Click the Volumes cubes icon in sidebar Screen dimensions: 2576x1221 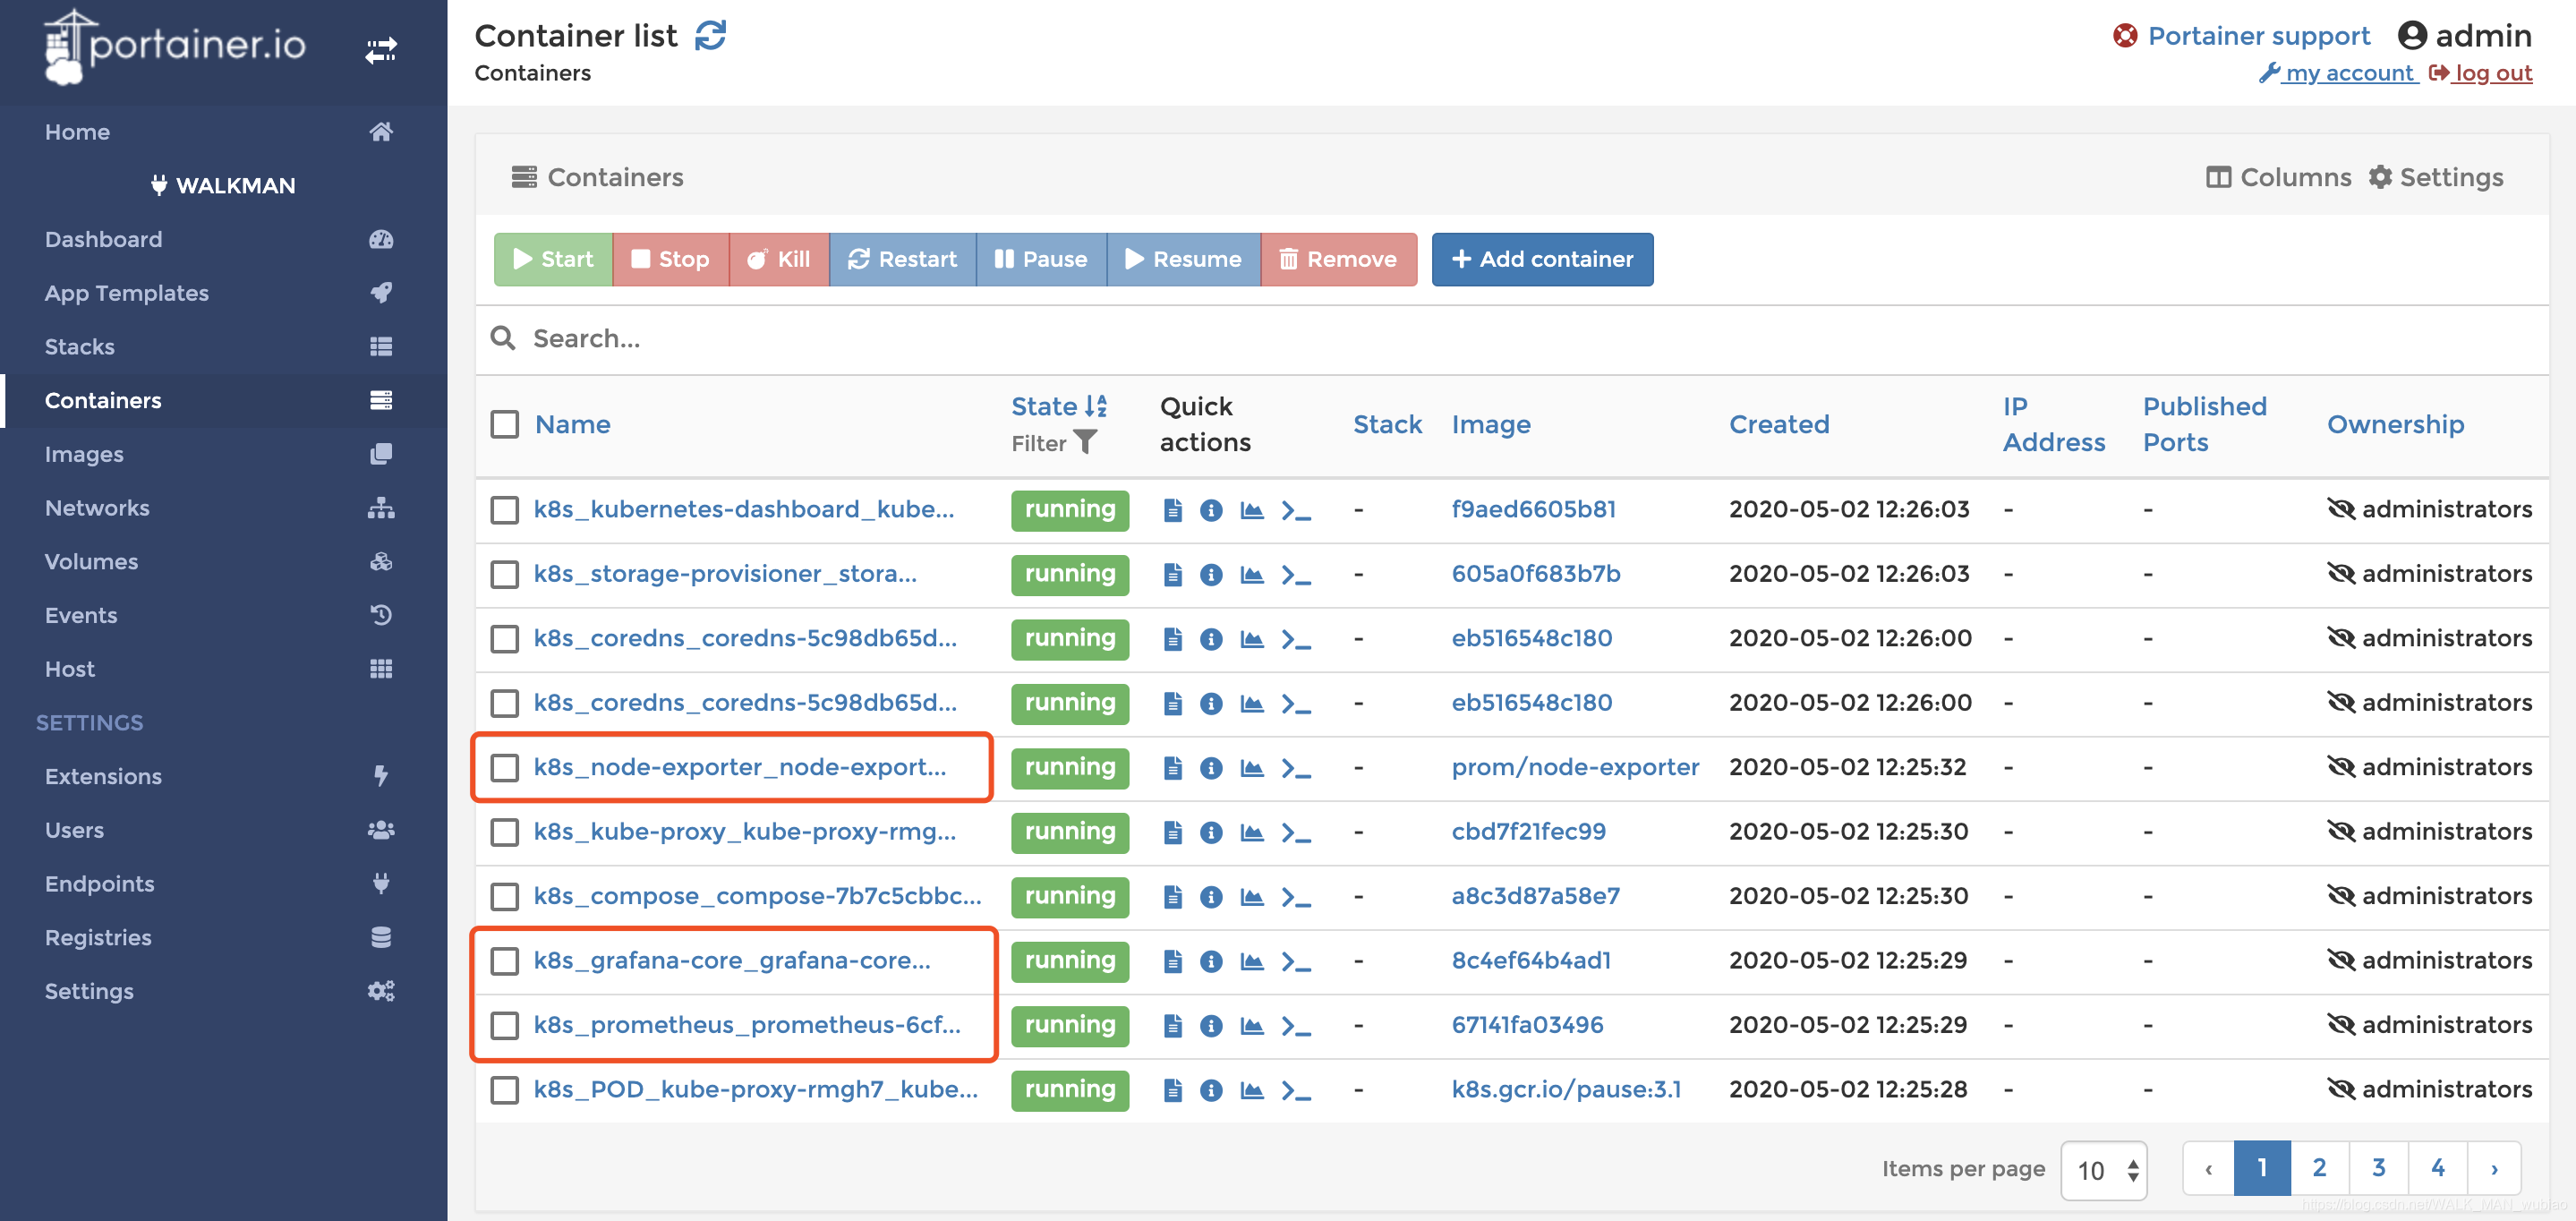point(381,561)
